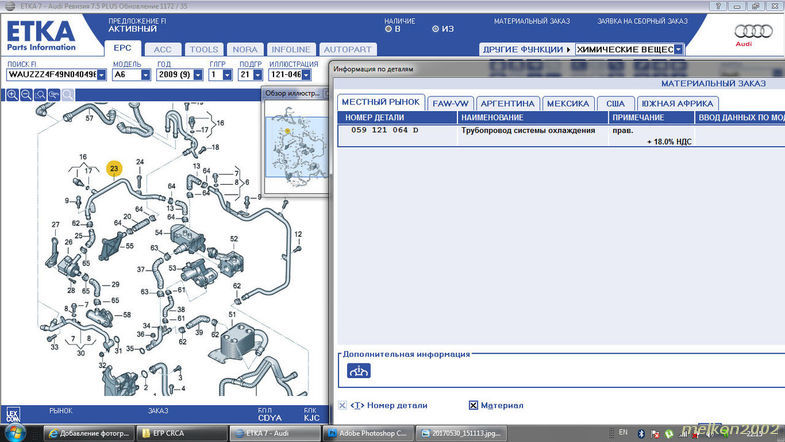Open Модель A6 dropdown
Screen dimensions: 785x442
click(x=146, y=75)
